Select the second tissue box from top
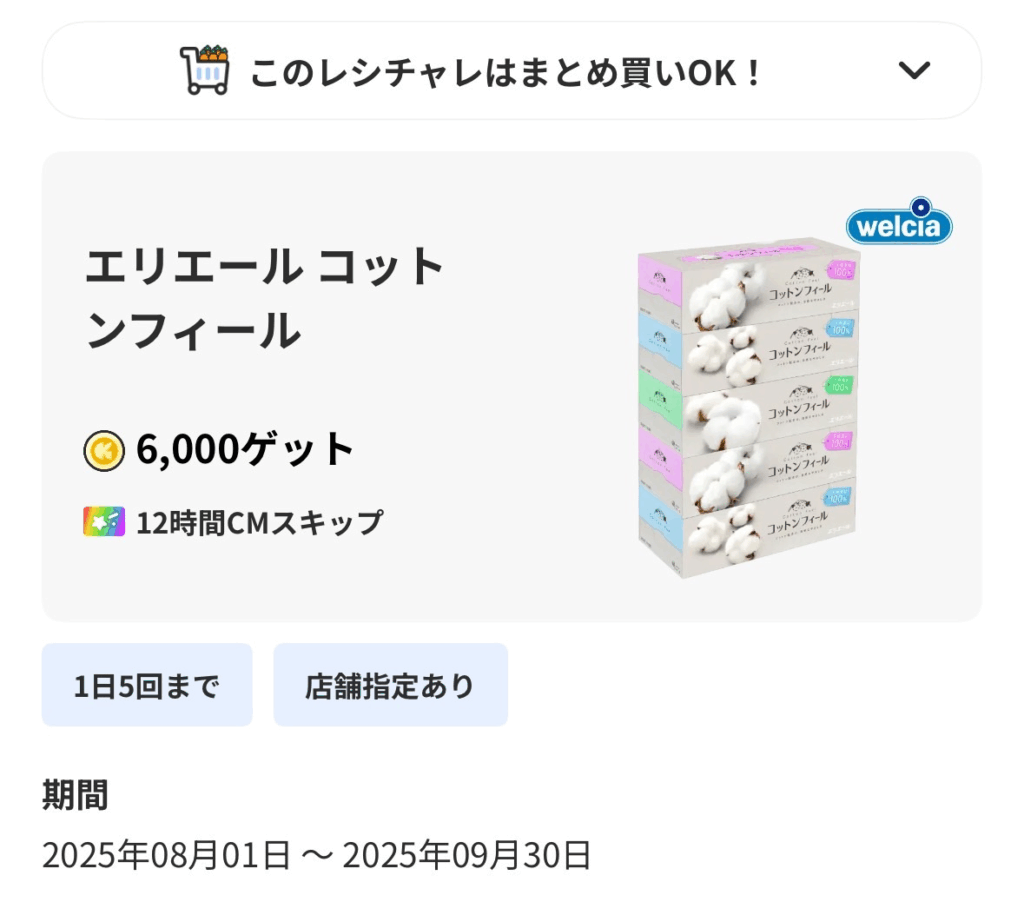The height and width of the screenshot is (902, 1024). (x=748, y=345)
